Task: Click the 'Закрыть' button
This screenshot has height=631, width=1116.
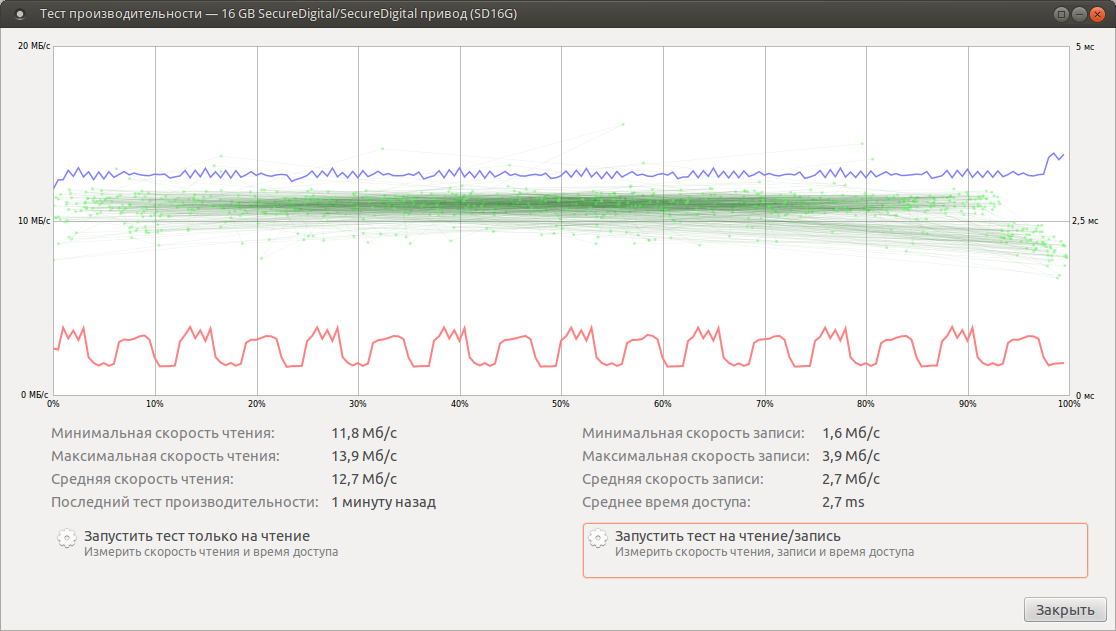Action: [1065, 610]
